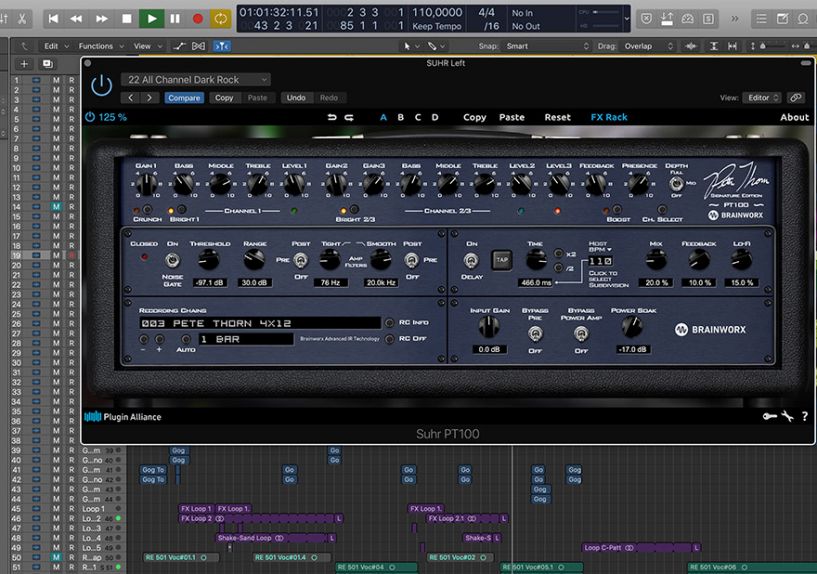
Task: Toggle the Noise Gate On switch
Action: [172, 260]
